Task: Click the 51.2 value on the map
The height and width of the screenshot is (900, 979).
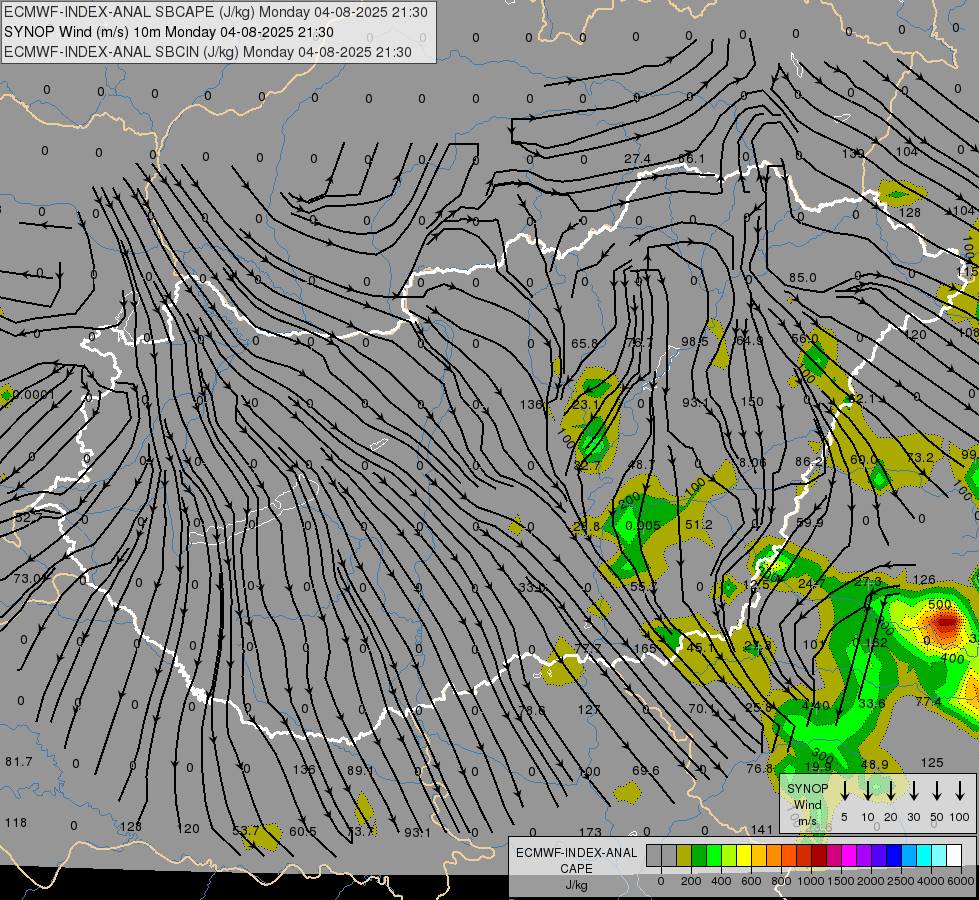Action: click(x=699, y=525)
